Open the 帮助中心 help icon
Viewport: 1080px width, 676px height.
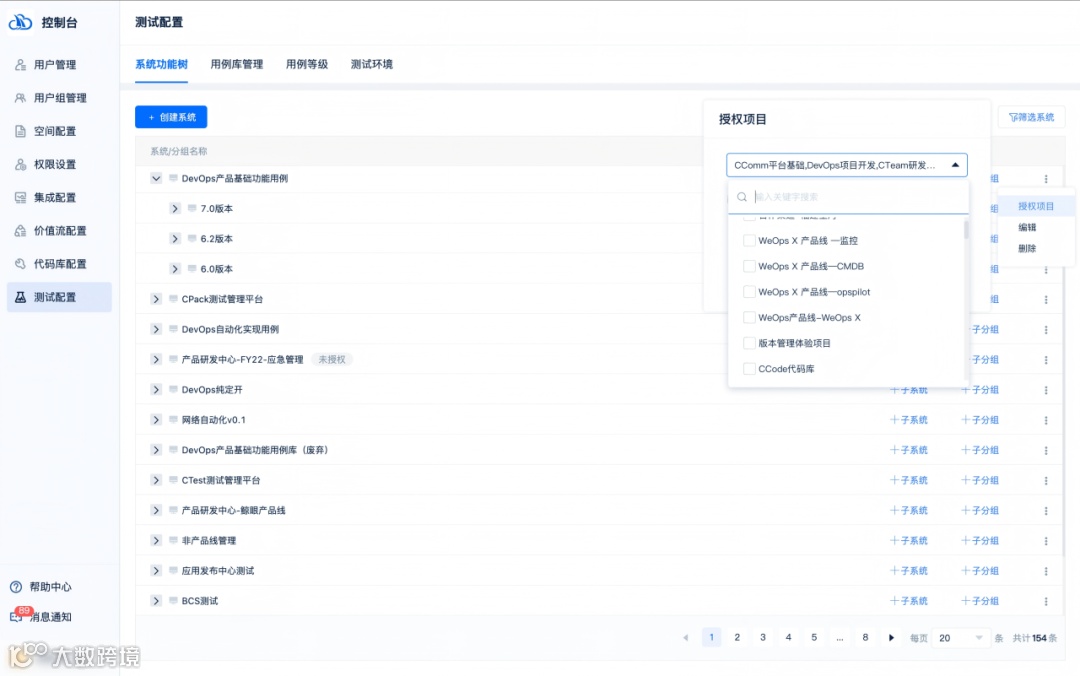point(16,587)
